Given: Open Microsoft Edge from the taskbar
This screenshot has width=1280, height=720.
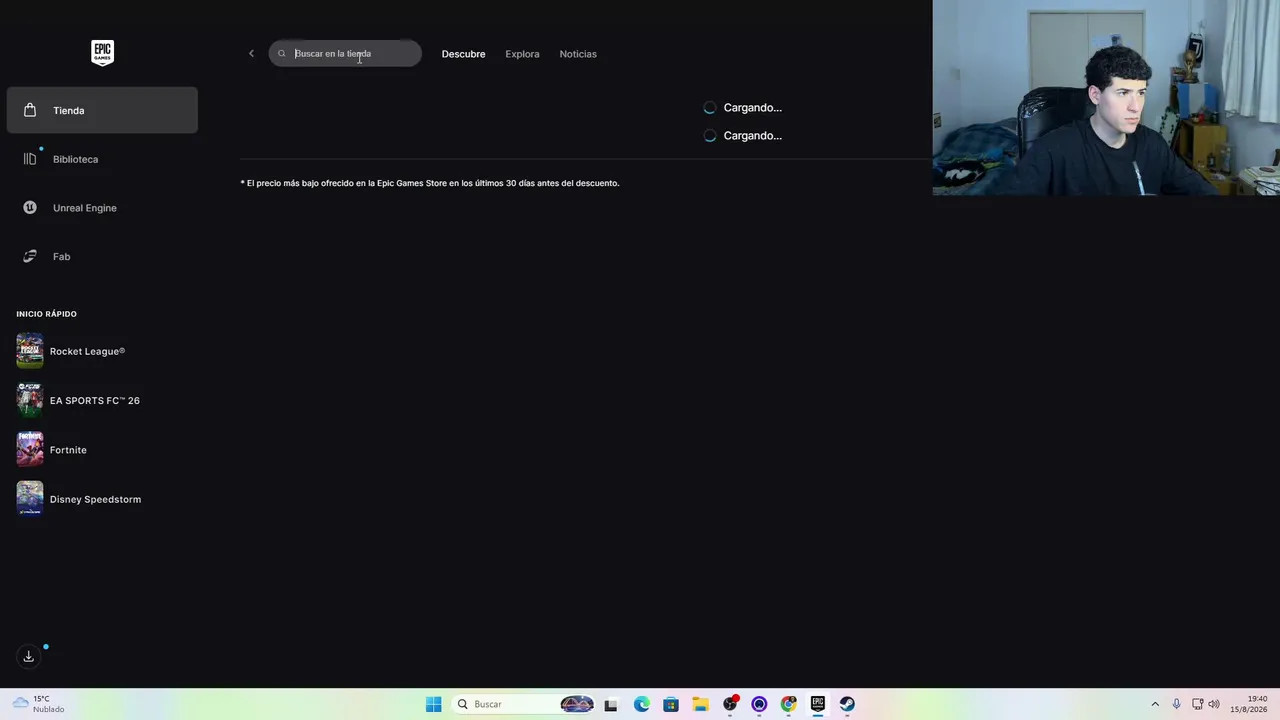Looking at the screenshot, I should point(641,704).
